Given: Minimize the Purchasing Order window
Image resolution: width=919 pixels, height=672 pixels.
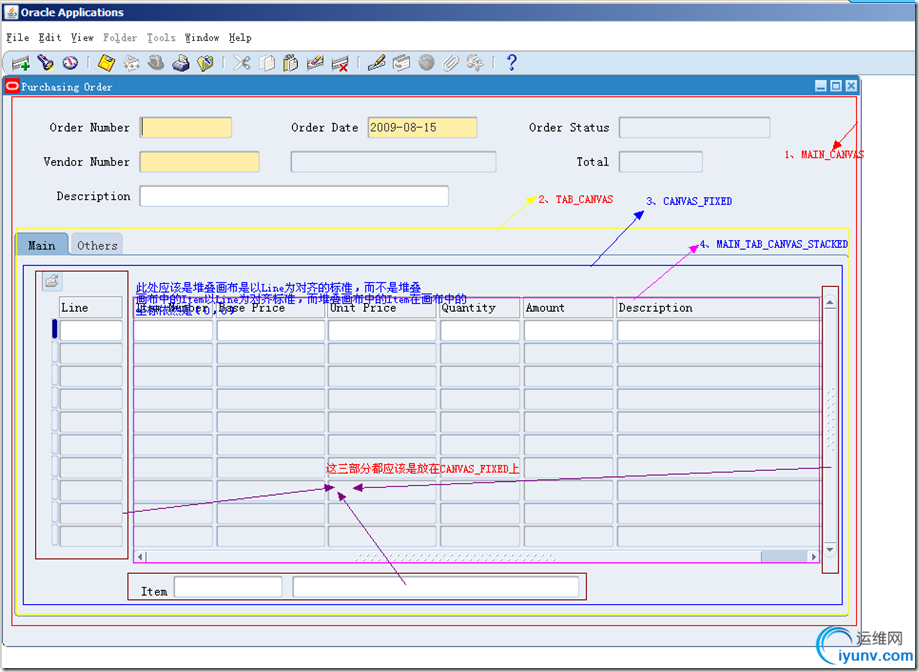Looking at the screenshot, I should (821, 86).
